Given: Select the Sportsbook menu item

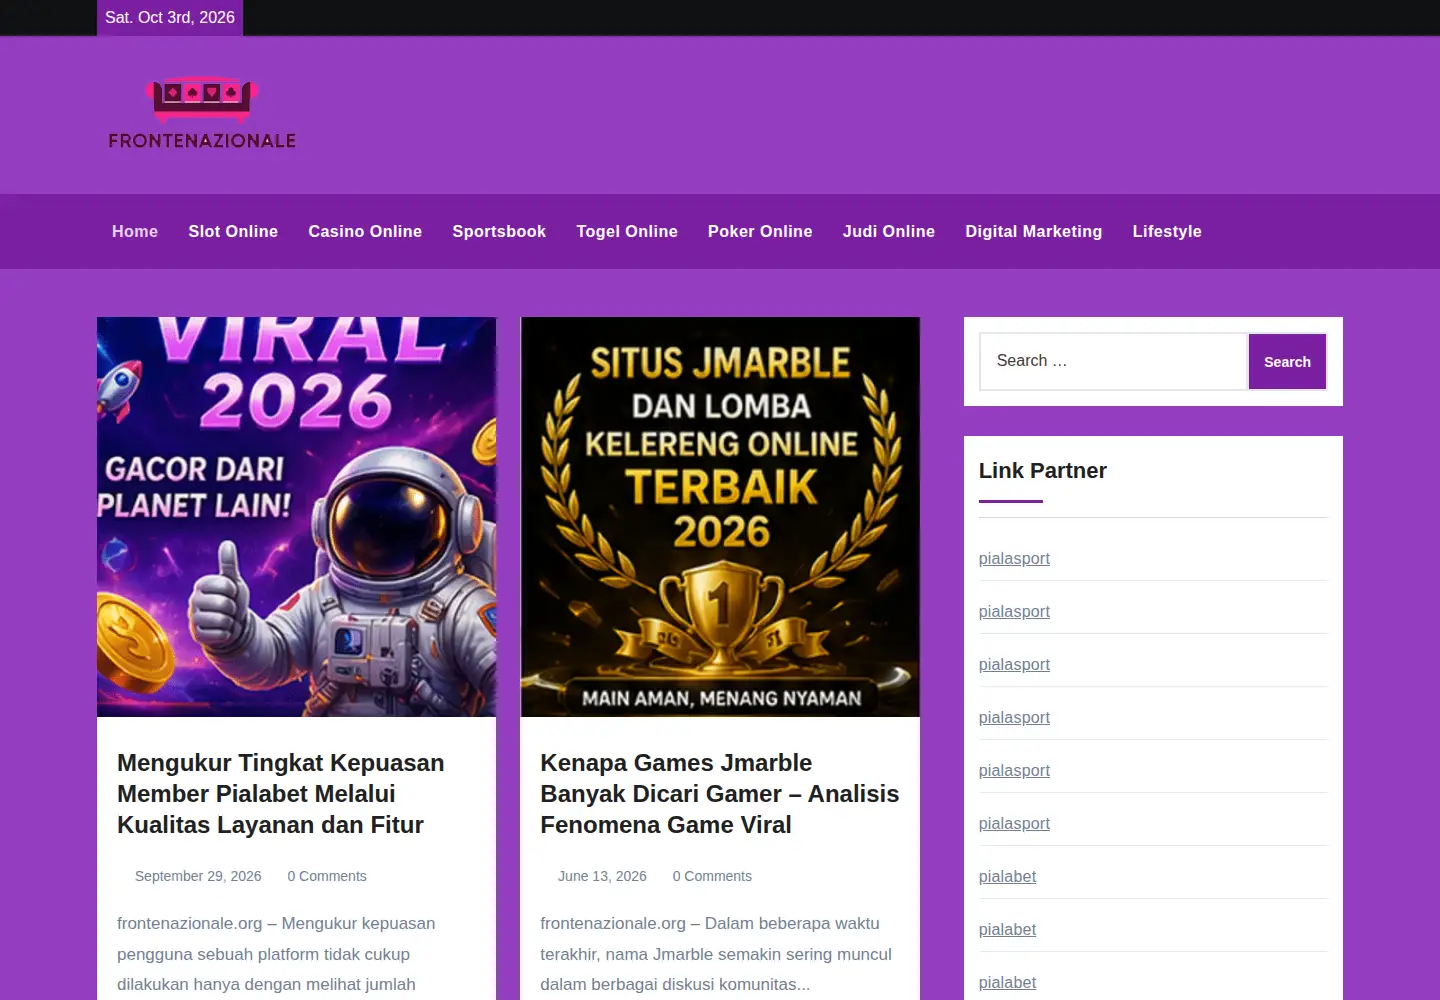Looking at the screenshot, I should (499, 231).
